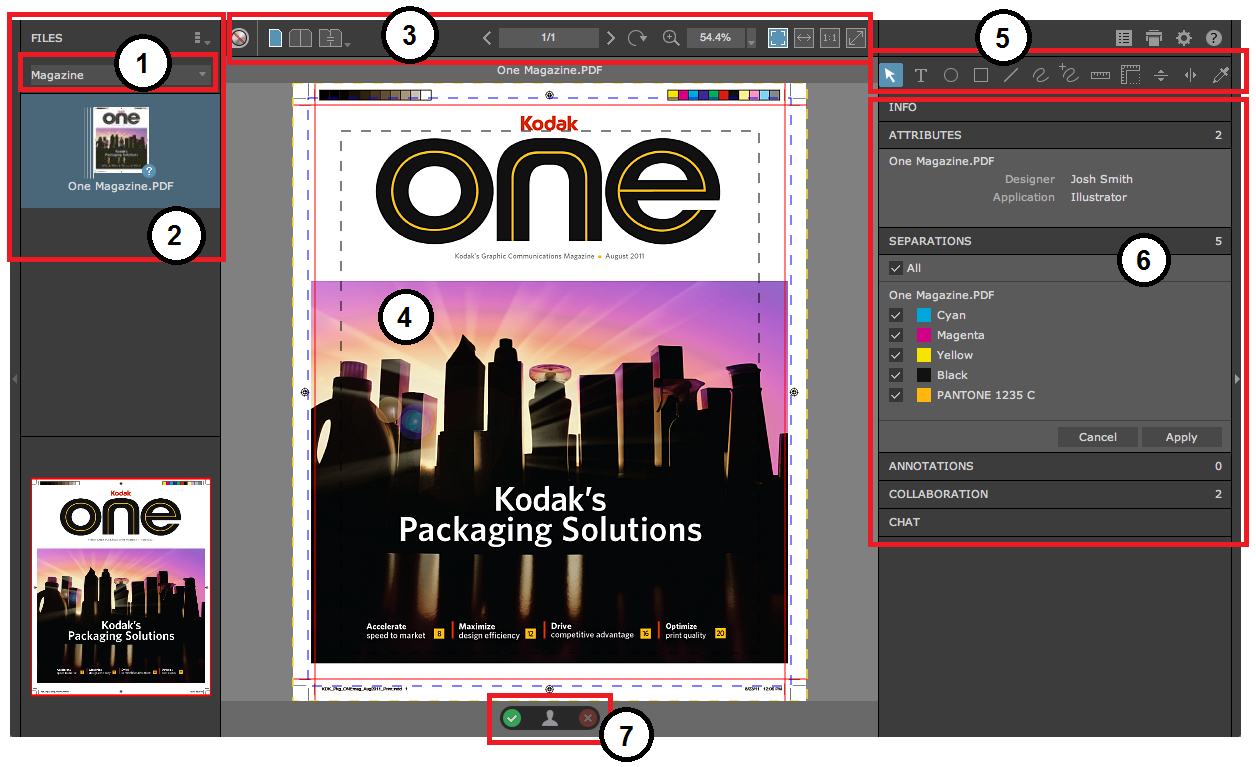The image size is (1256, 767).
Task: Click the rotate page icon
Action: (637, 38)
